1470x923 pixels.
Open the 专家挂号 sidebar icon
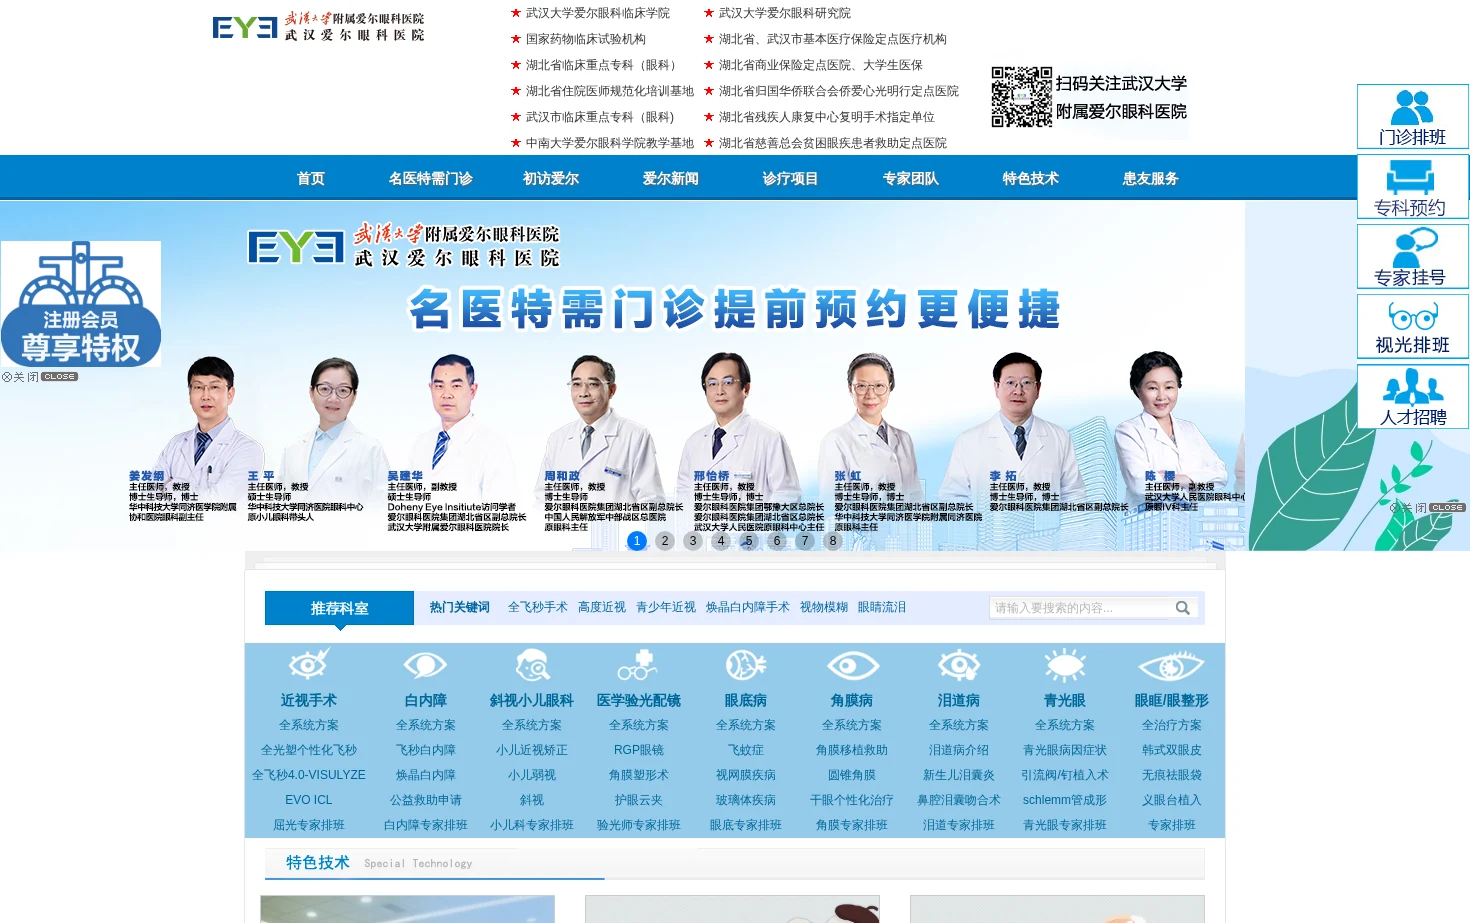coord(1412,257)
